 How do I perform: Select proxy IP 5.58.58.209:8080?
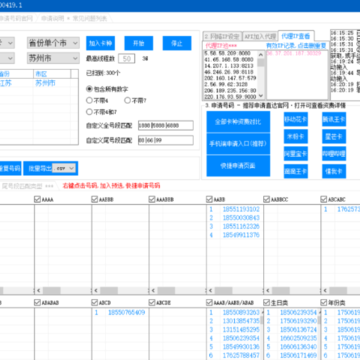coord(228,53)
